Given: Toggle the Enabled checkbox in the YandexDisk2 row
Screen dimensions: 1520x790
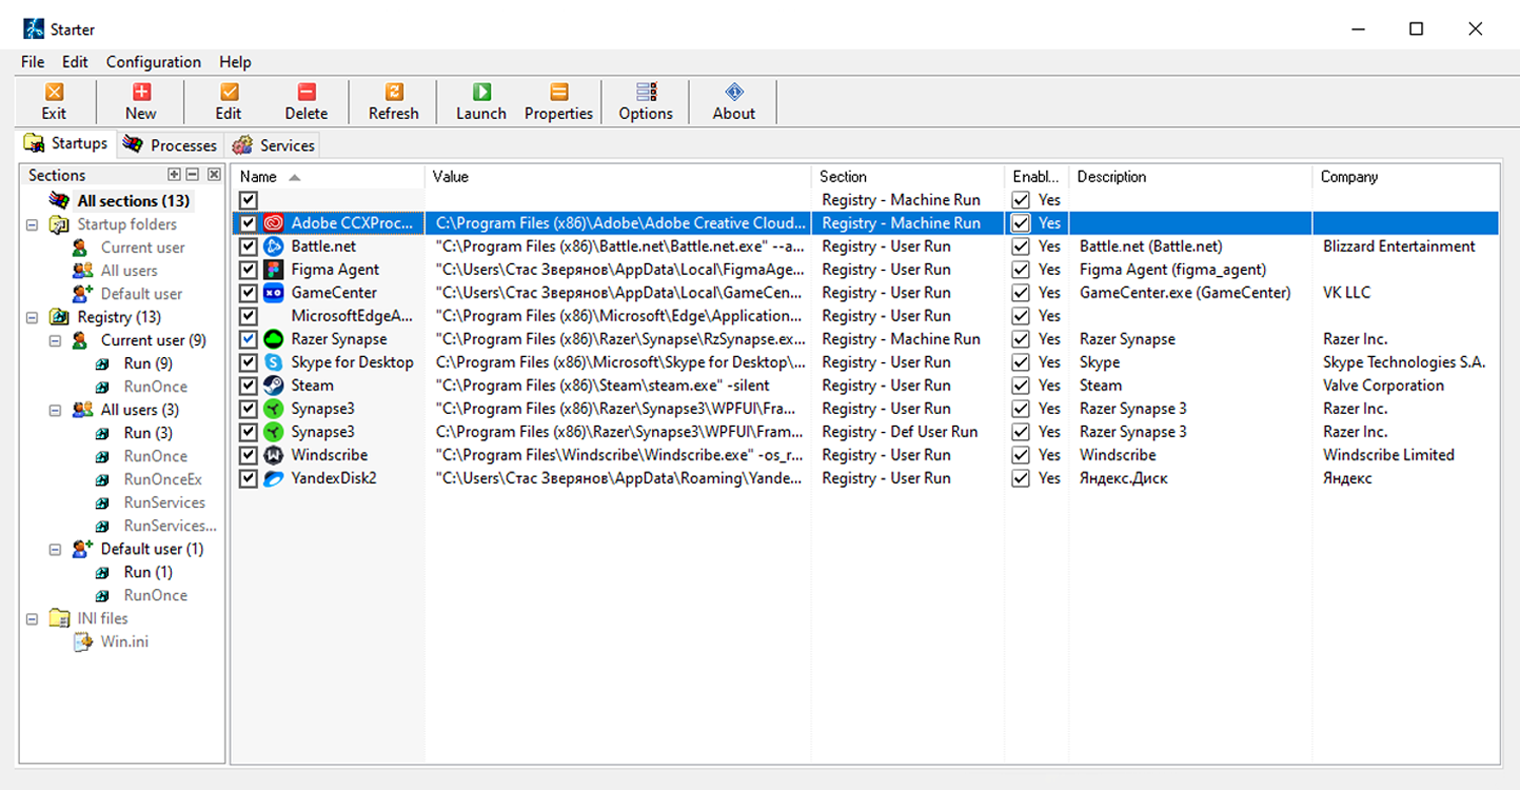Looking at the screenshot, I should point(1020,478).
